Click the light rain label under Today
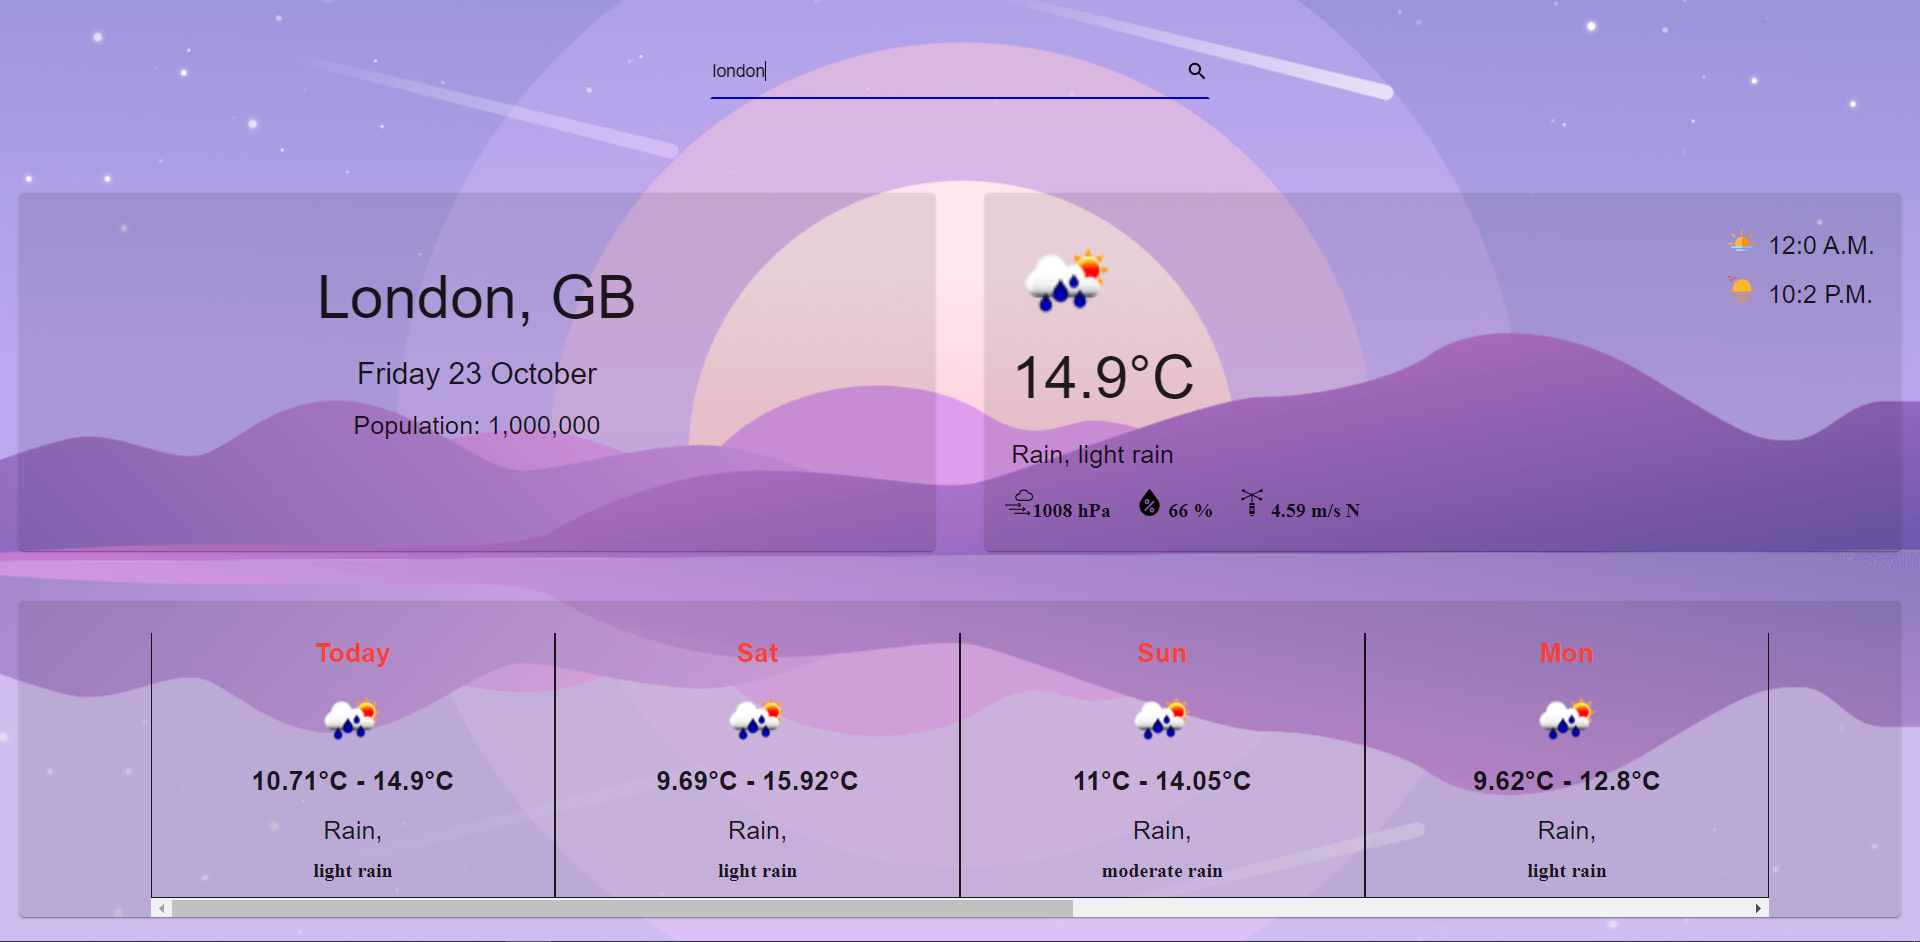Viewport: 1920px width, 942px height. pos(353,871)
